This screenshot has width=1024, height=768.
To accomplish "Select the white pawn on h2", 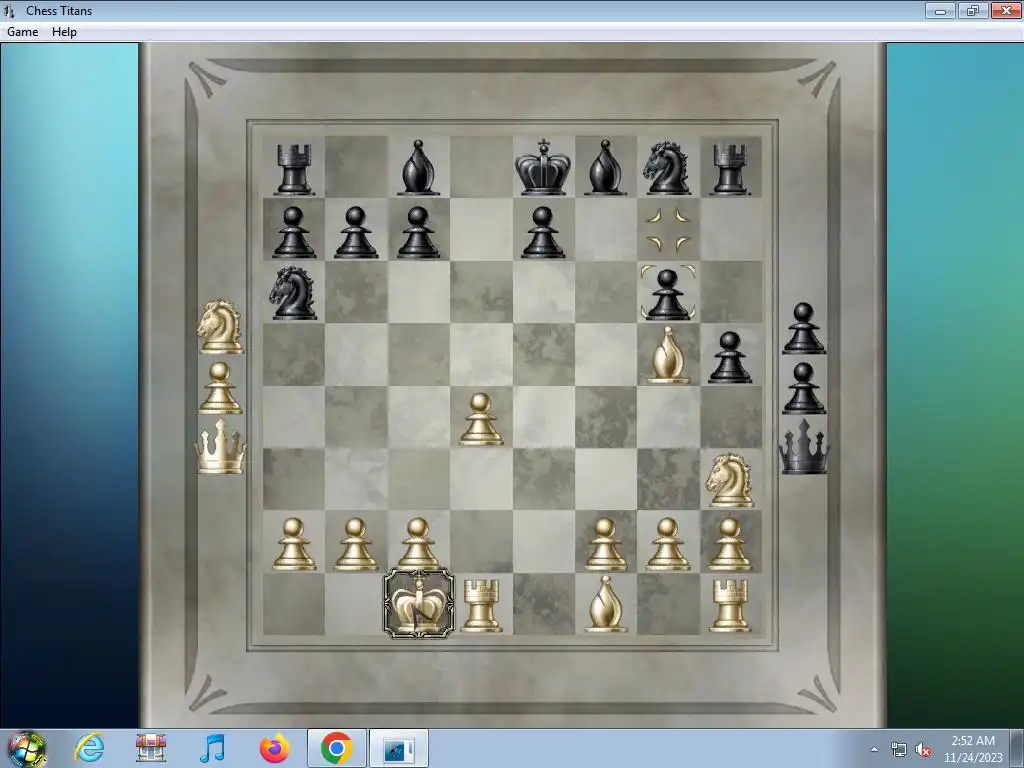I will [730, 544].
